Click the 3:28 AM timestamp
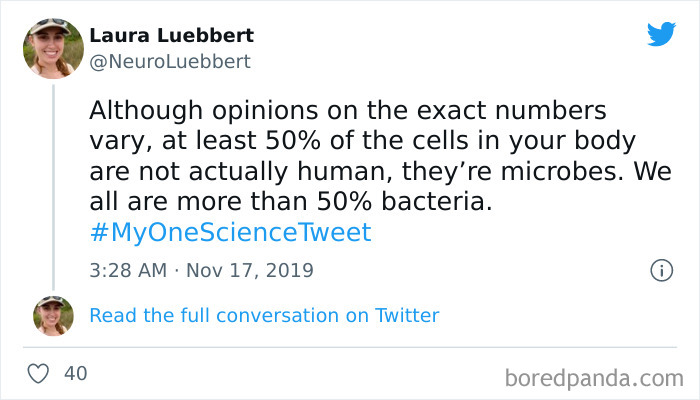 click(x=128, y=270)
